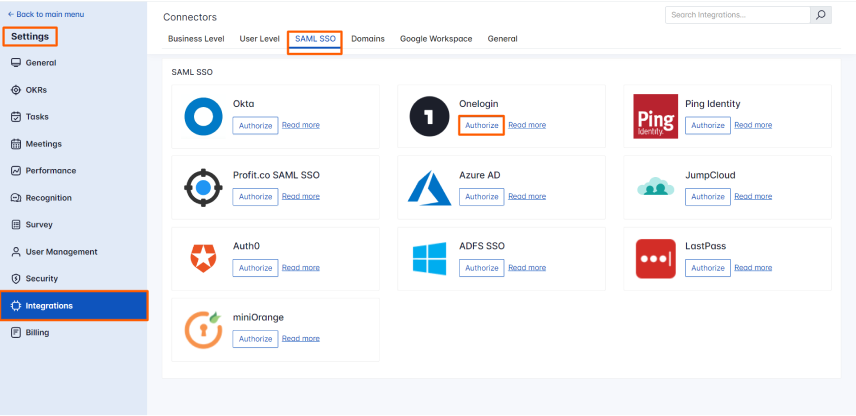Open the Domains tab
The width and height of the screenshot is (856, 416).
(x=368, y=39)
